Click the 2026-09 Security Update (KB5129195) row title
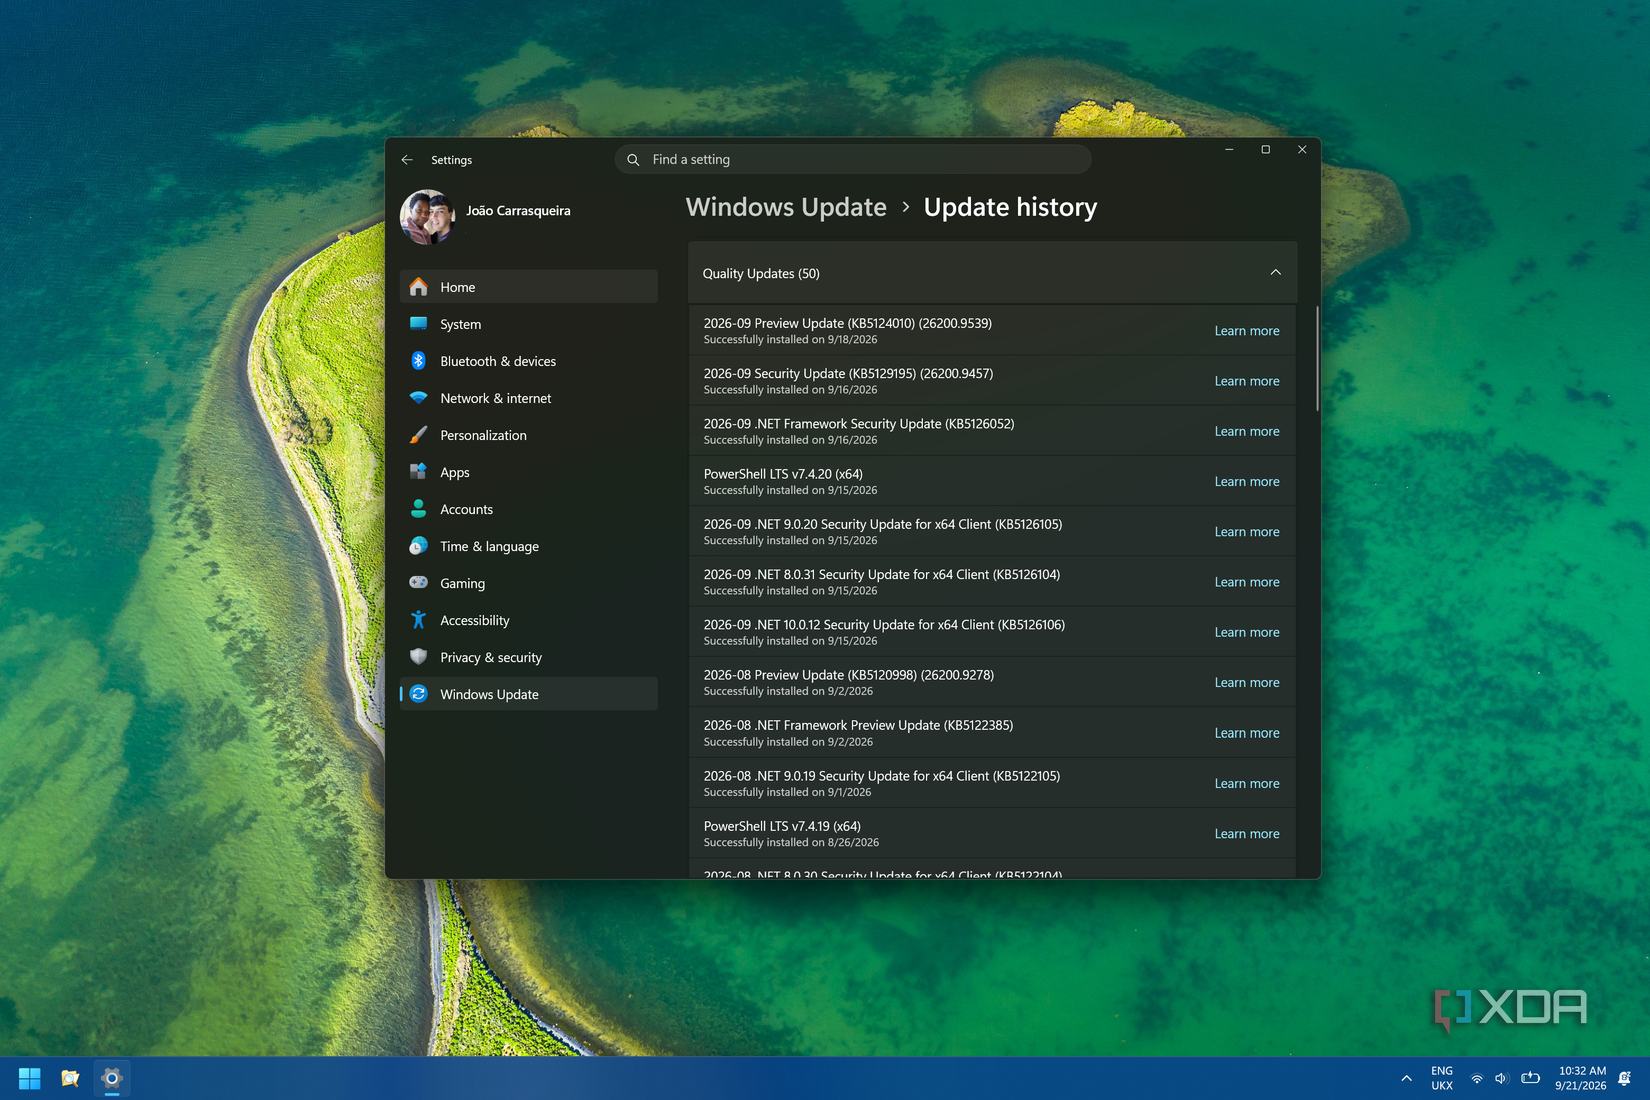The image size is (1650, 1100). (848, 373)
